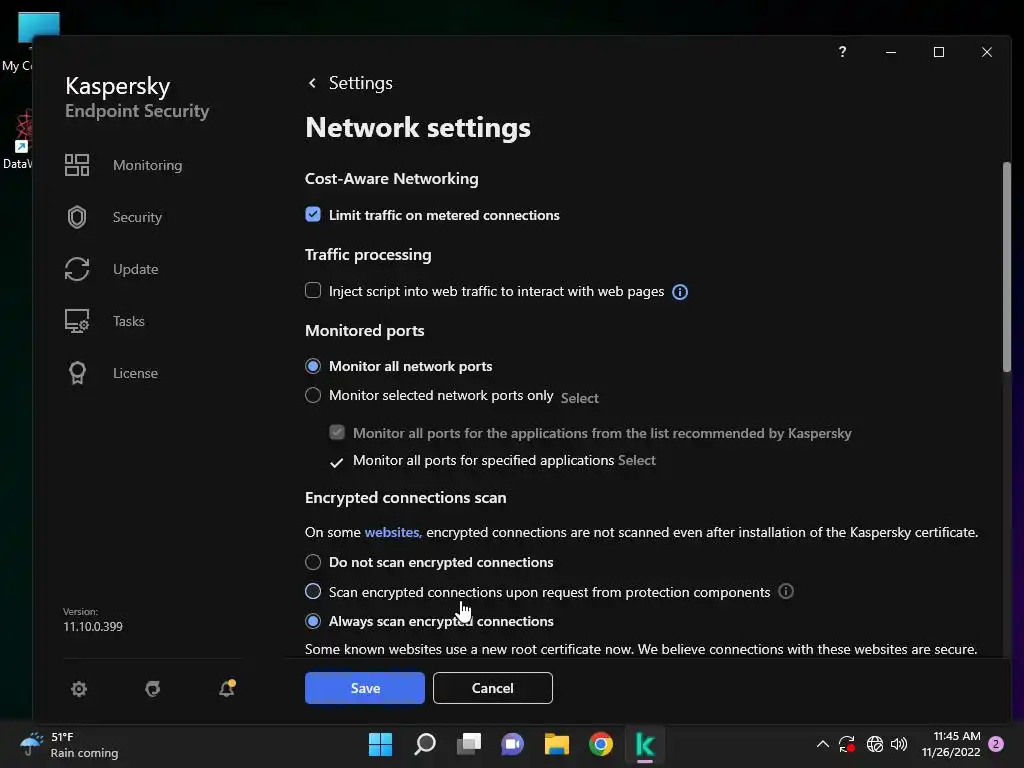
Task: Save the network settings
Action: click(x=364, y=688)
